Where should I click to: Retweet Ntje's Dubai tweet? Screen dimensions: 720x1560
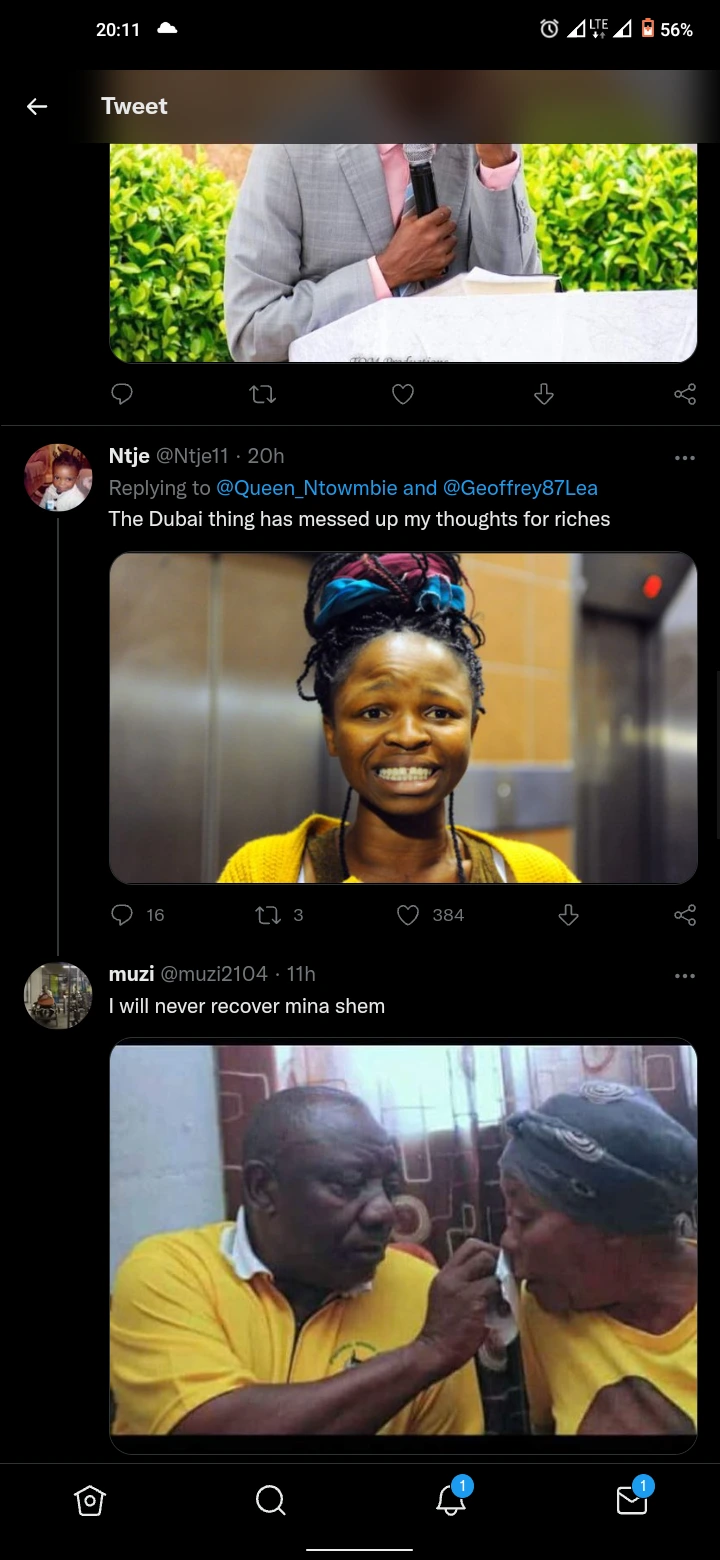tap(269, 915)
